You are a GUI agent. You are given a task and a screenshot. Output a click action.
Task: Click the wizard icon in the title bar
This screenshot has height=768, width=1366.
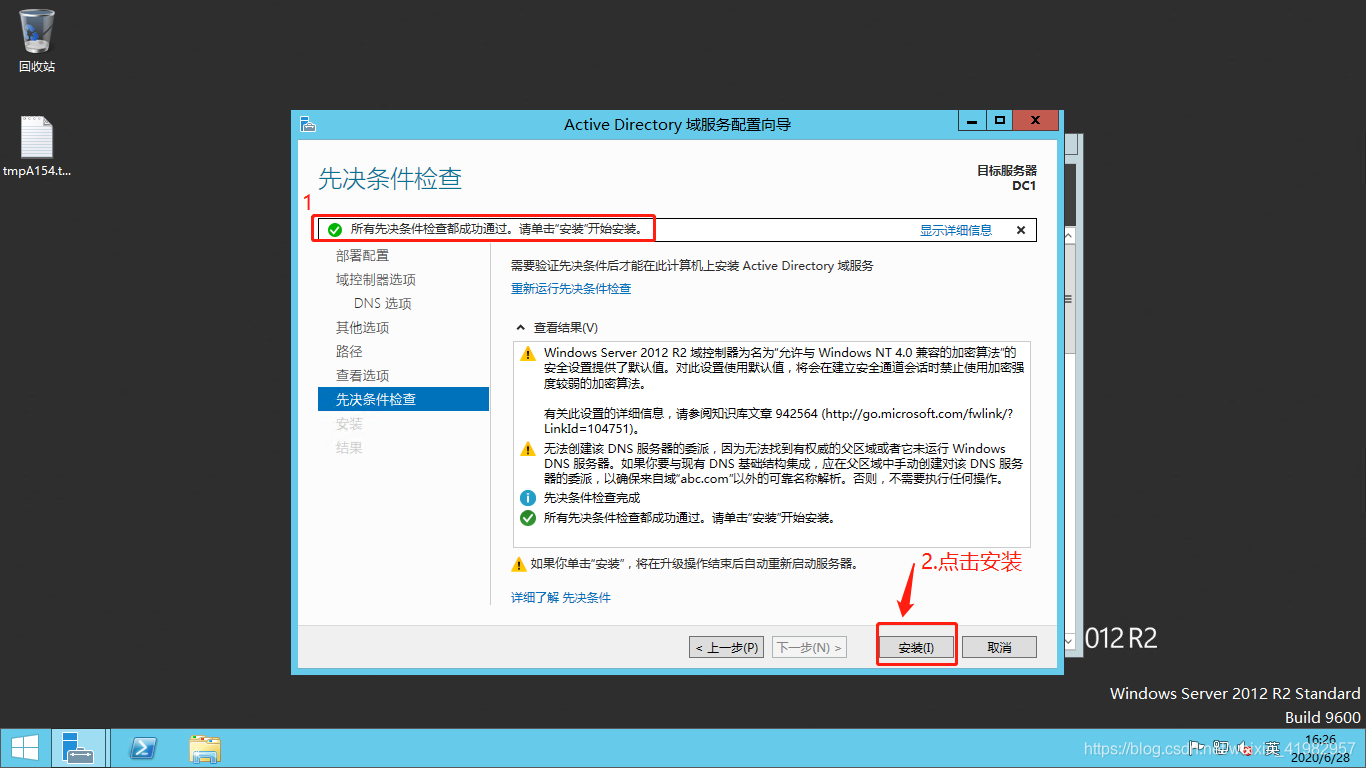[x=309, y=123]
